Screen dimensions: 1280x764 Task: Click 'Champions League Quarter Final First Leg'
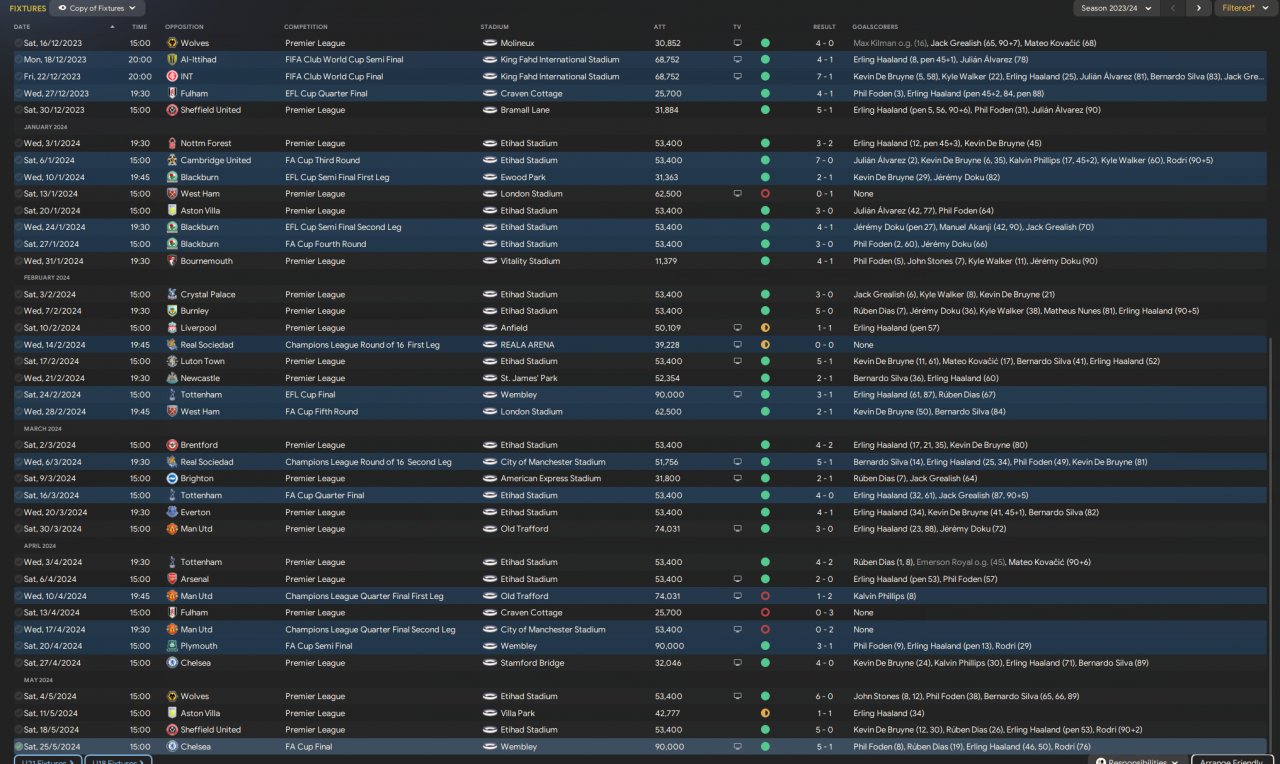coord(364,596)
